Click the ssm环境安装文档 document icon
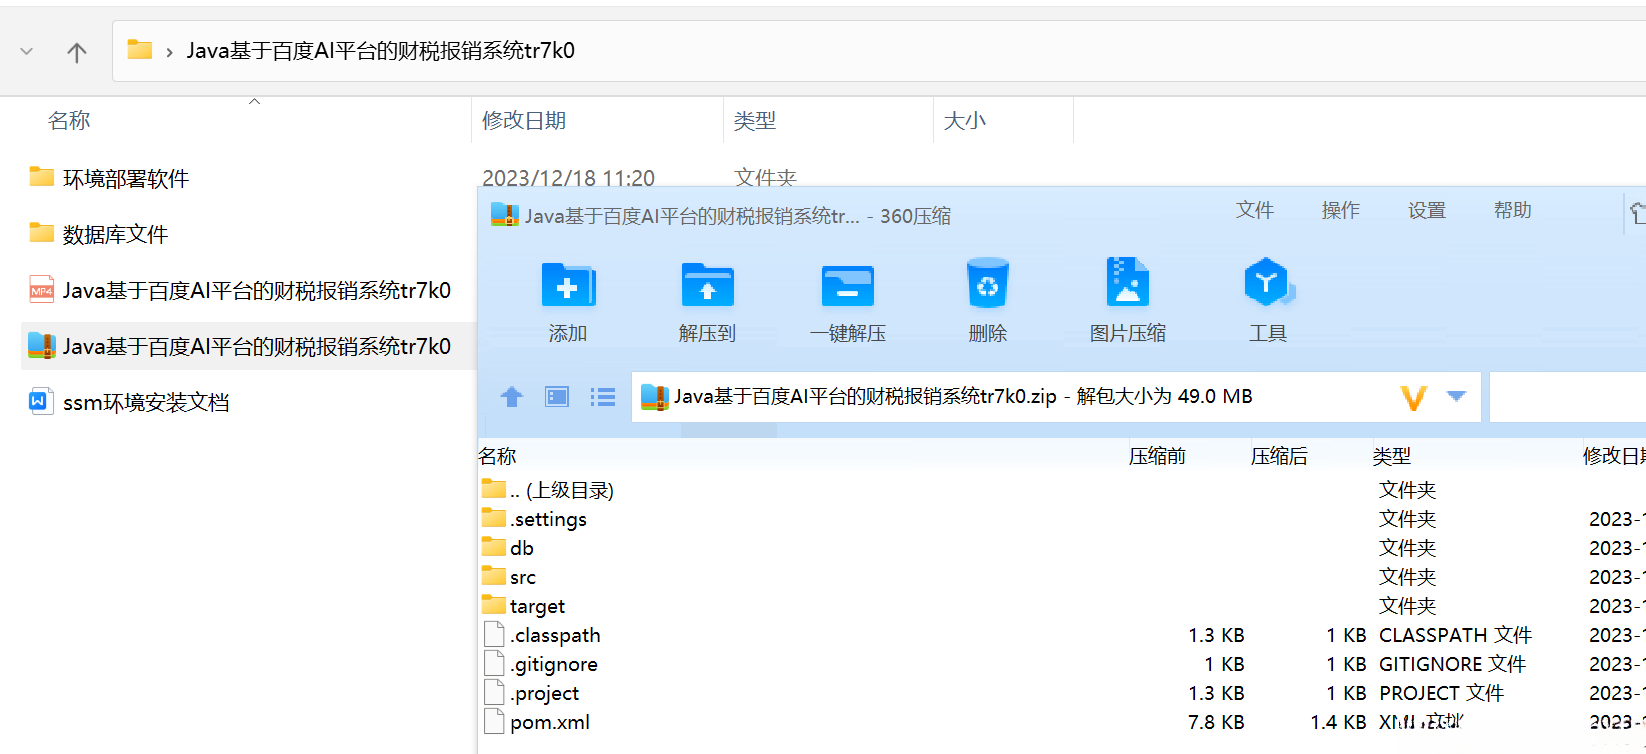 tap(41, 402)
